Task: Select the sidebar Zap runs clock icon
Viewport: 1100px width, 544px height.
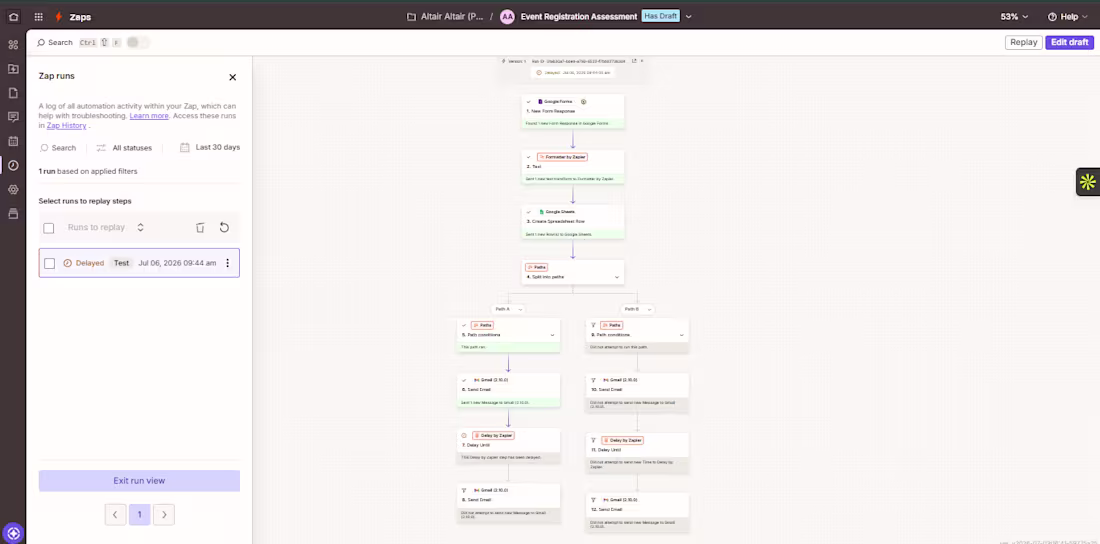Action: [13, 165]
